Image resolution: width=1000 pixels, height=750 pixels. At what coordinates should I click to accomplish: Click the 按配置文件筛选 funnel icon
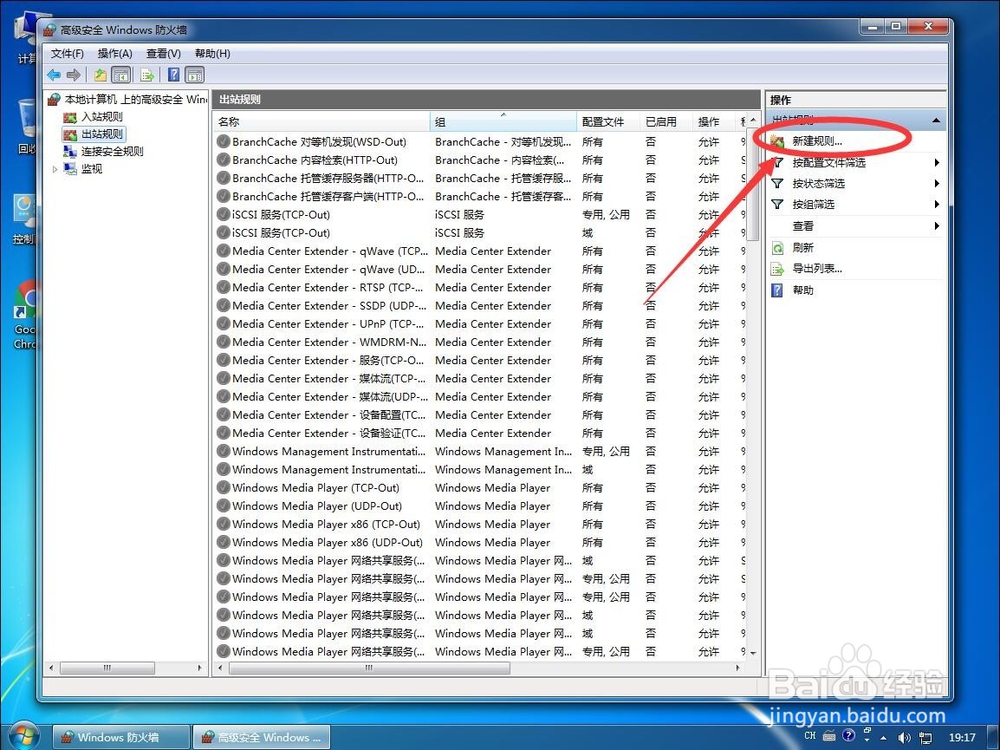coord(777,162)
